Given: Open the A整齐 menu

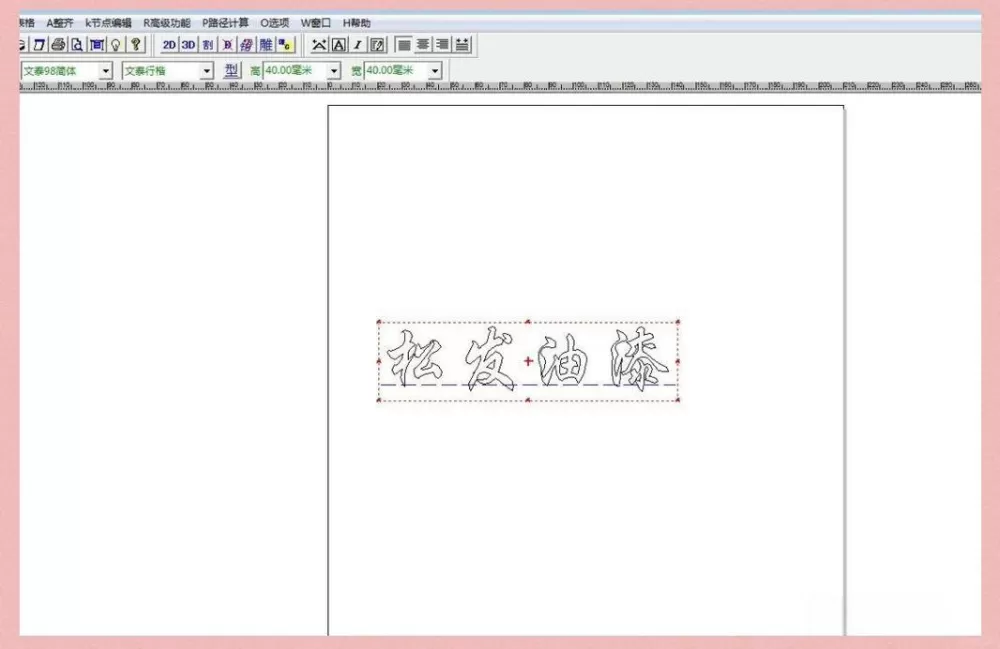Looking at the screenshot, I should 60,23.
